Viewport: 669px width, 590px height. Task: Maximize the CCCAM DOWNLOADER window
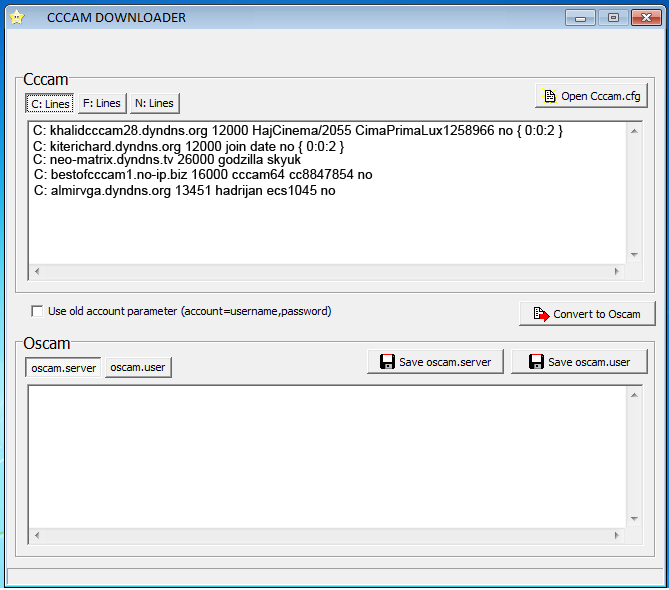(614, 18)
